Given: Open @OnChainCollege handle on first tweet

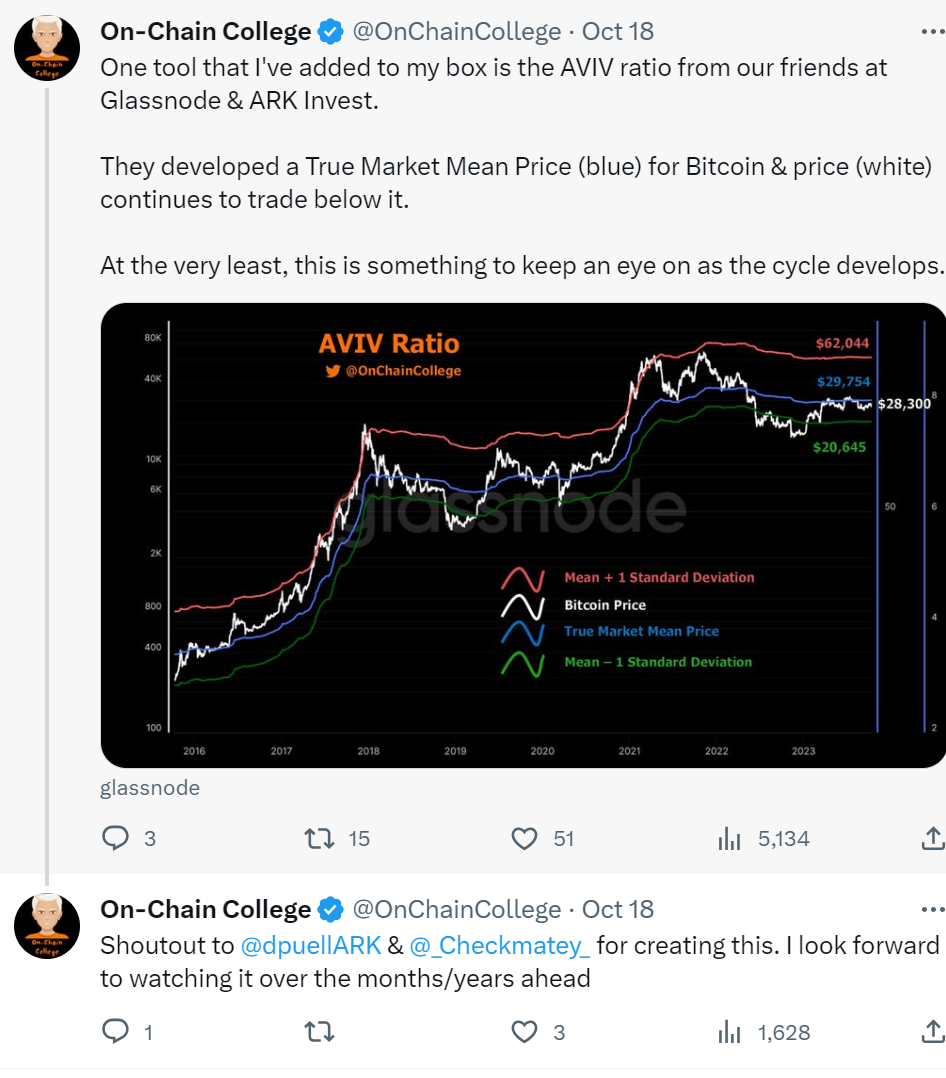Looking at the screenshot, I should coord(456,32).
